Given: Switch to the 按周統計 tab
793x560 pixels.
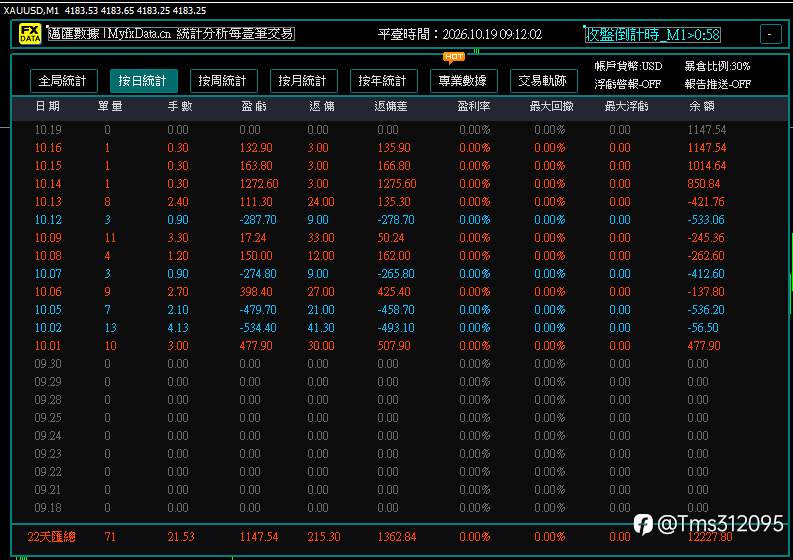Looking at the screenshot, I should (224, 81).
